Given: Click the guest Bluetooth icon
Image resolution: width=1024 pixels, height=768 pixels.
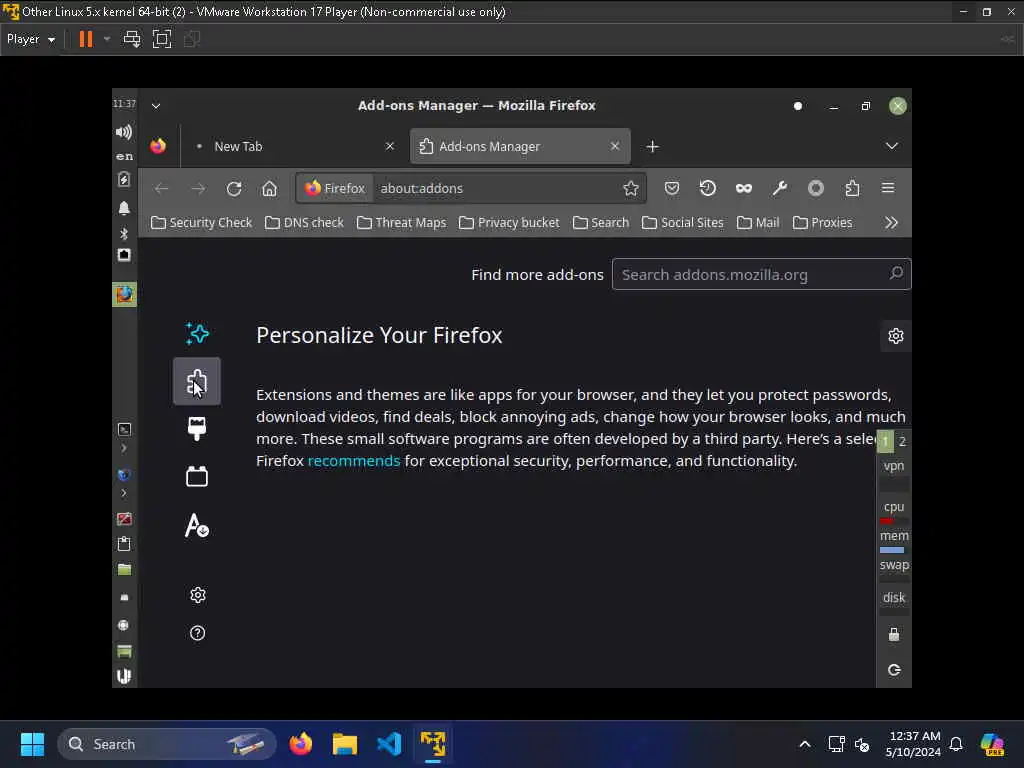Looking at the screenshot, I should (x=124, y=233).
